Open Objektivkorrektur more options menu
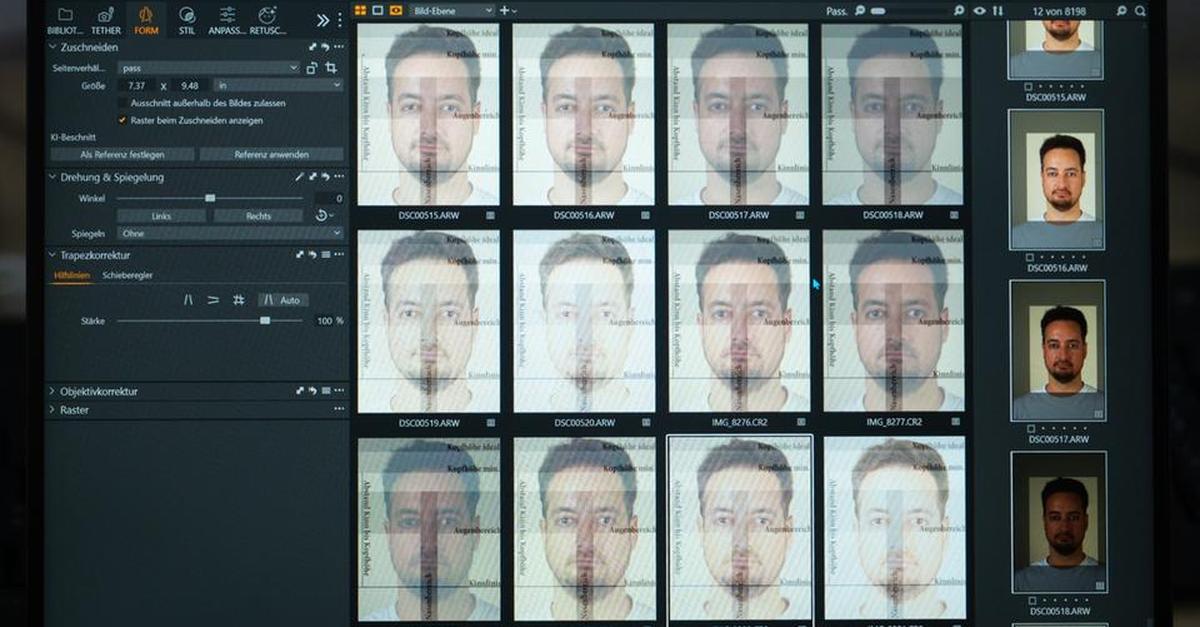 pos(339,391)
